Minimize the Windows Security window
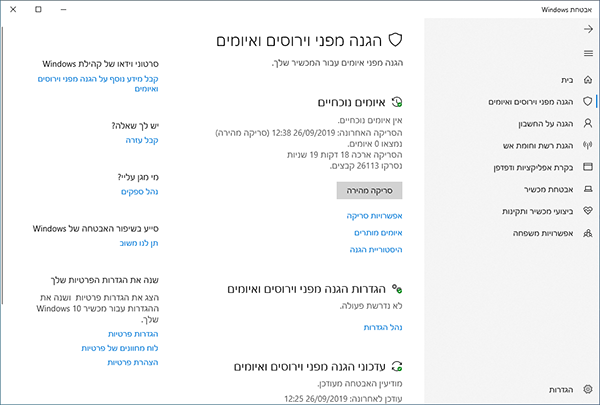600x405 pixels. coord(64,9)
